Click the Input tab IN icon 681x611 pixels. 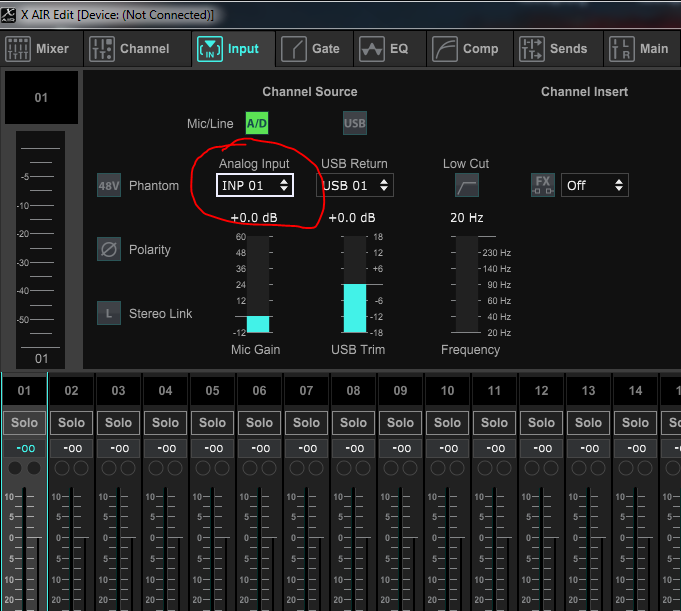[x=210, y=49]
